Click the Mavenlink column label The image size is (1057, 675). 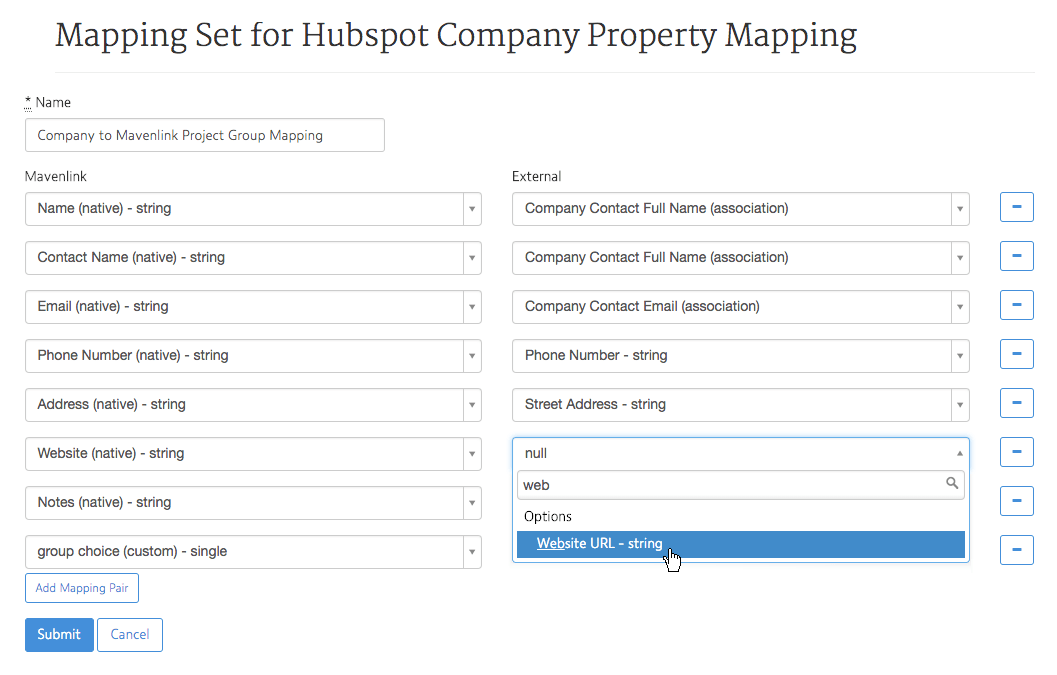[56, 176]
